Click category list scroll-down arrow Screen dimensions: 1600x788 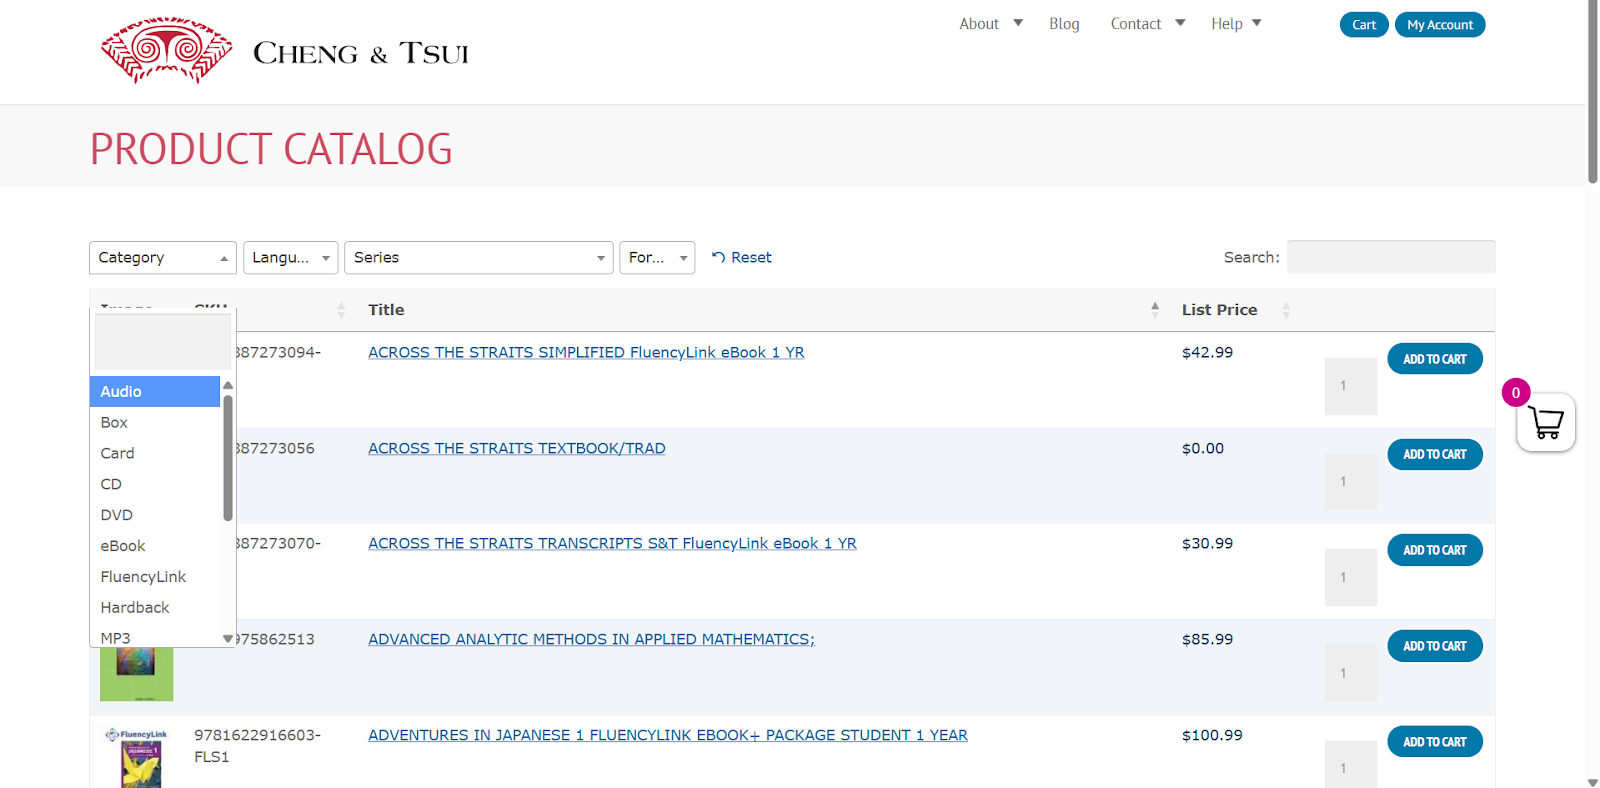[x=228, y=639]
